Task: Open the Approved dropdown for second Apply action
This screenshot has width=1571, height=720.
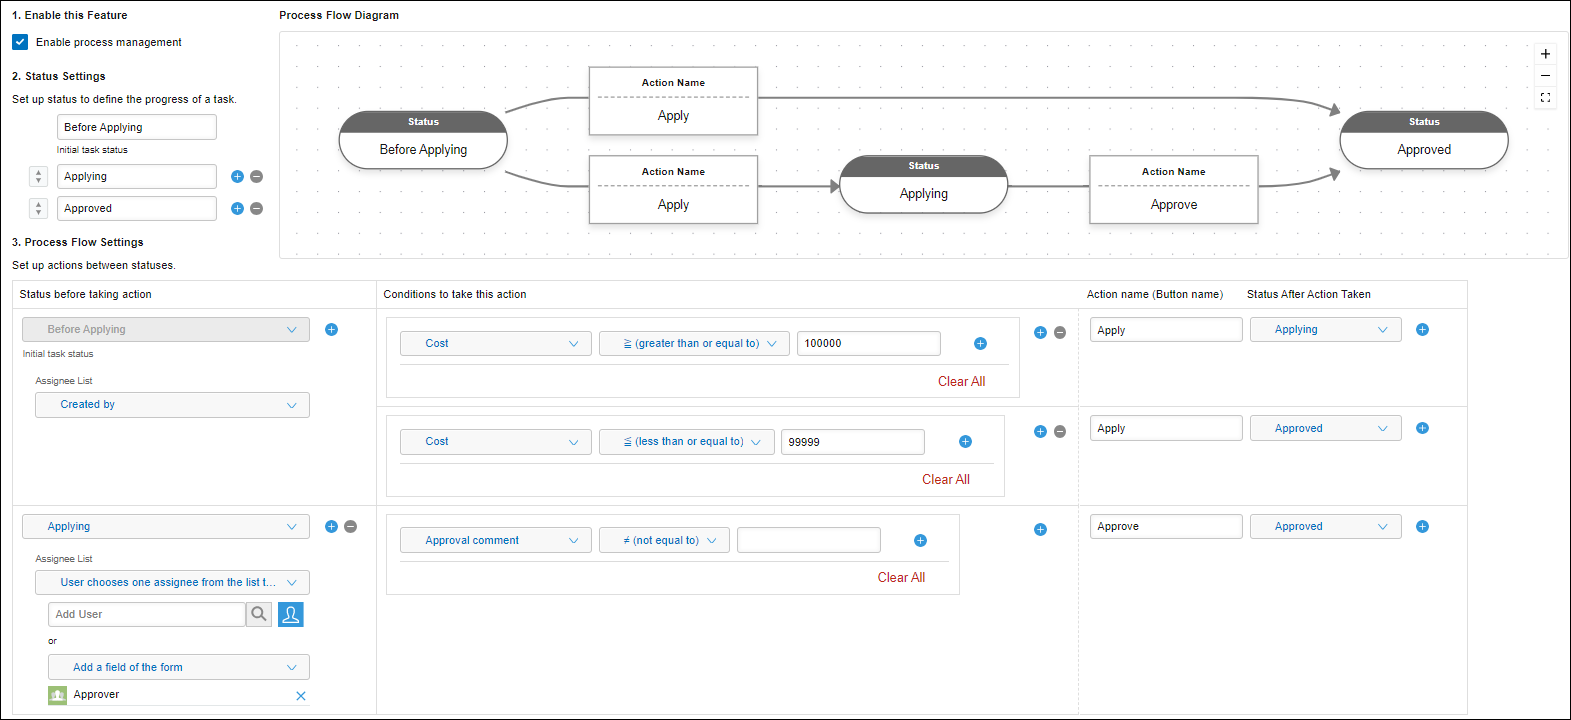Action: pyautogui.click(x=1326, y=428)
